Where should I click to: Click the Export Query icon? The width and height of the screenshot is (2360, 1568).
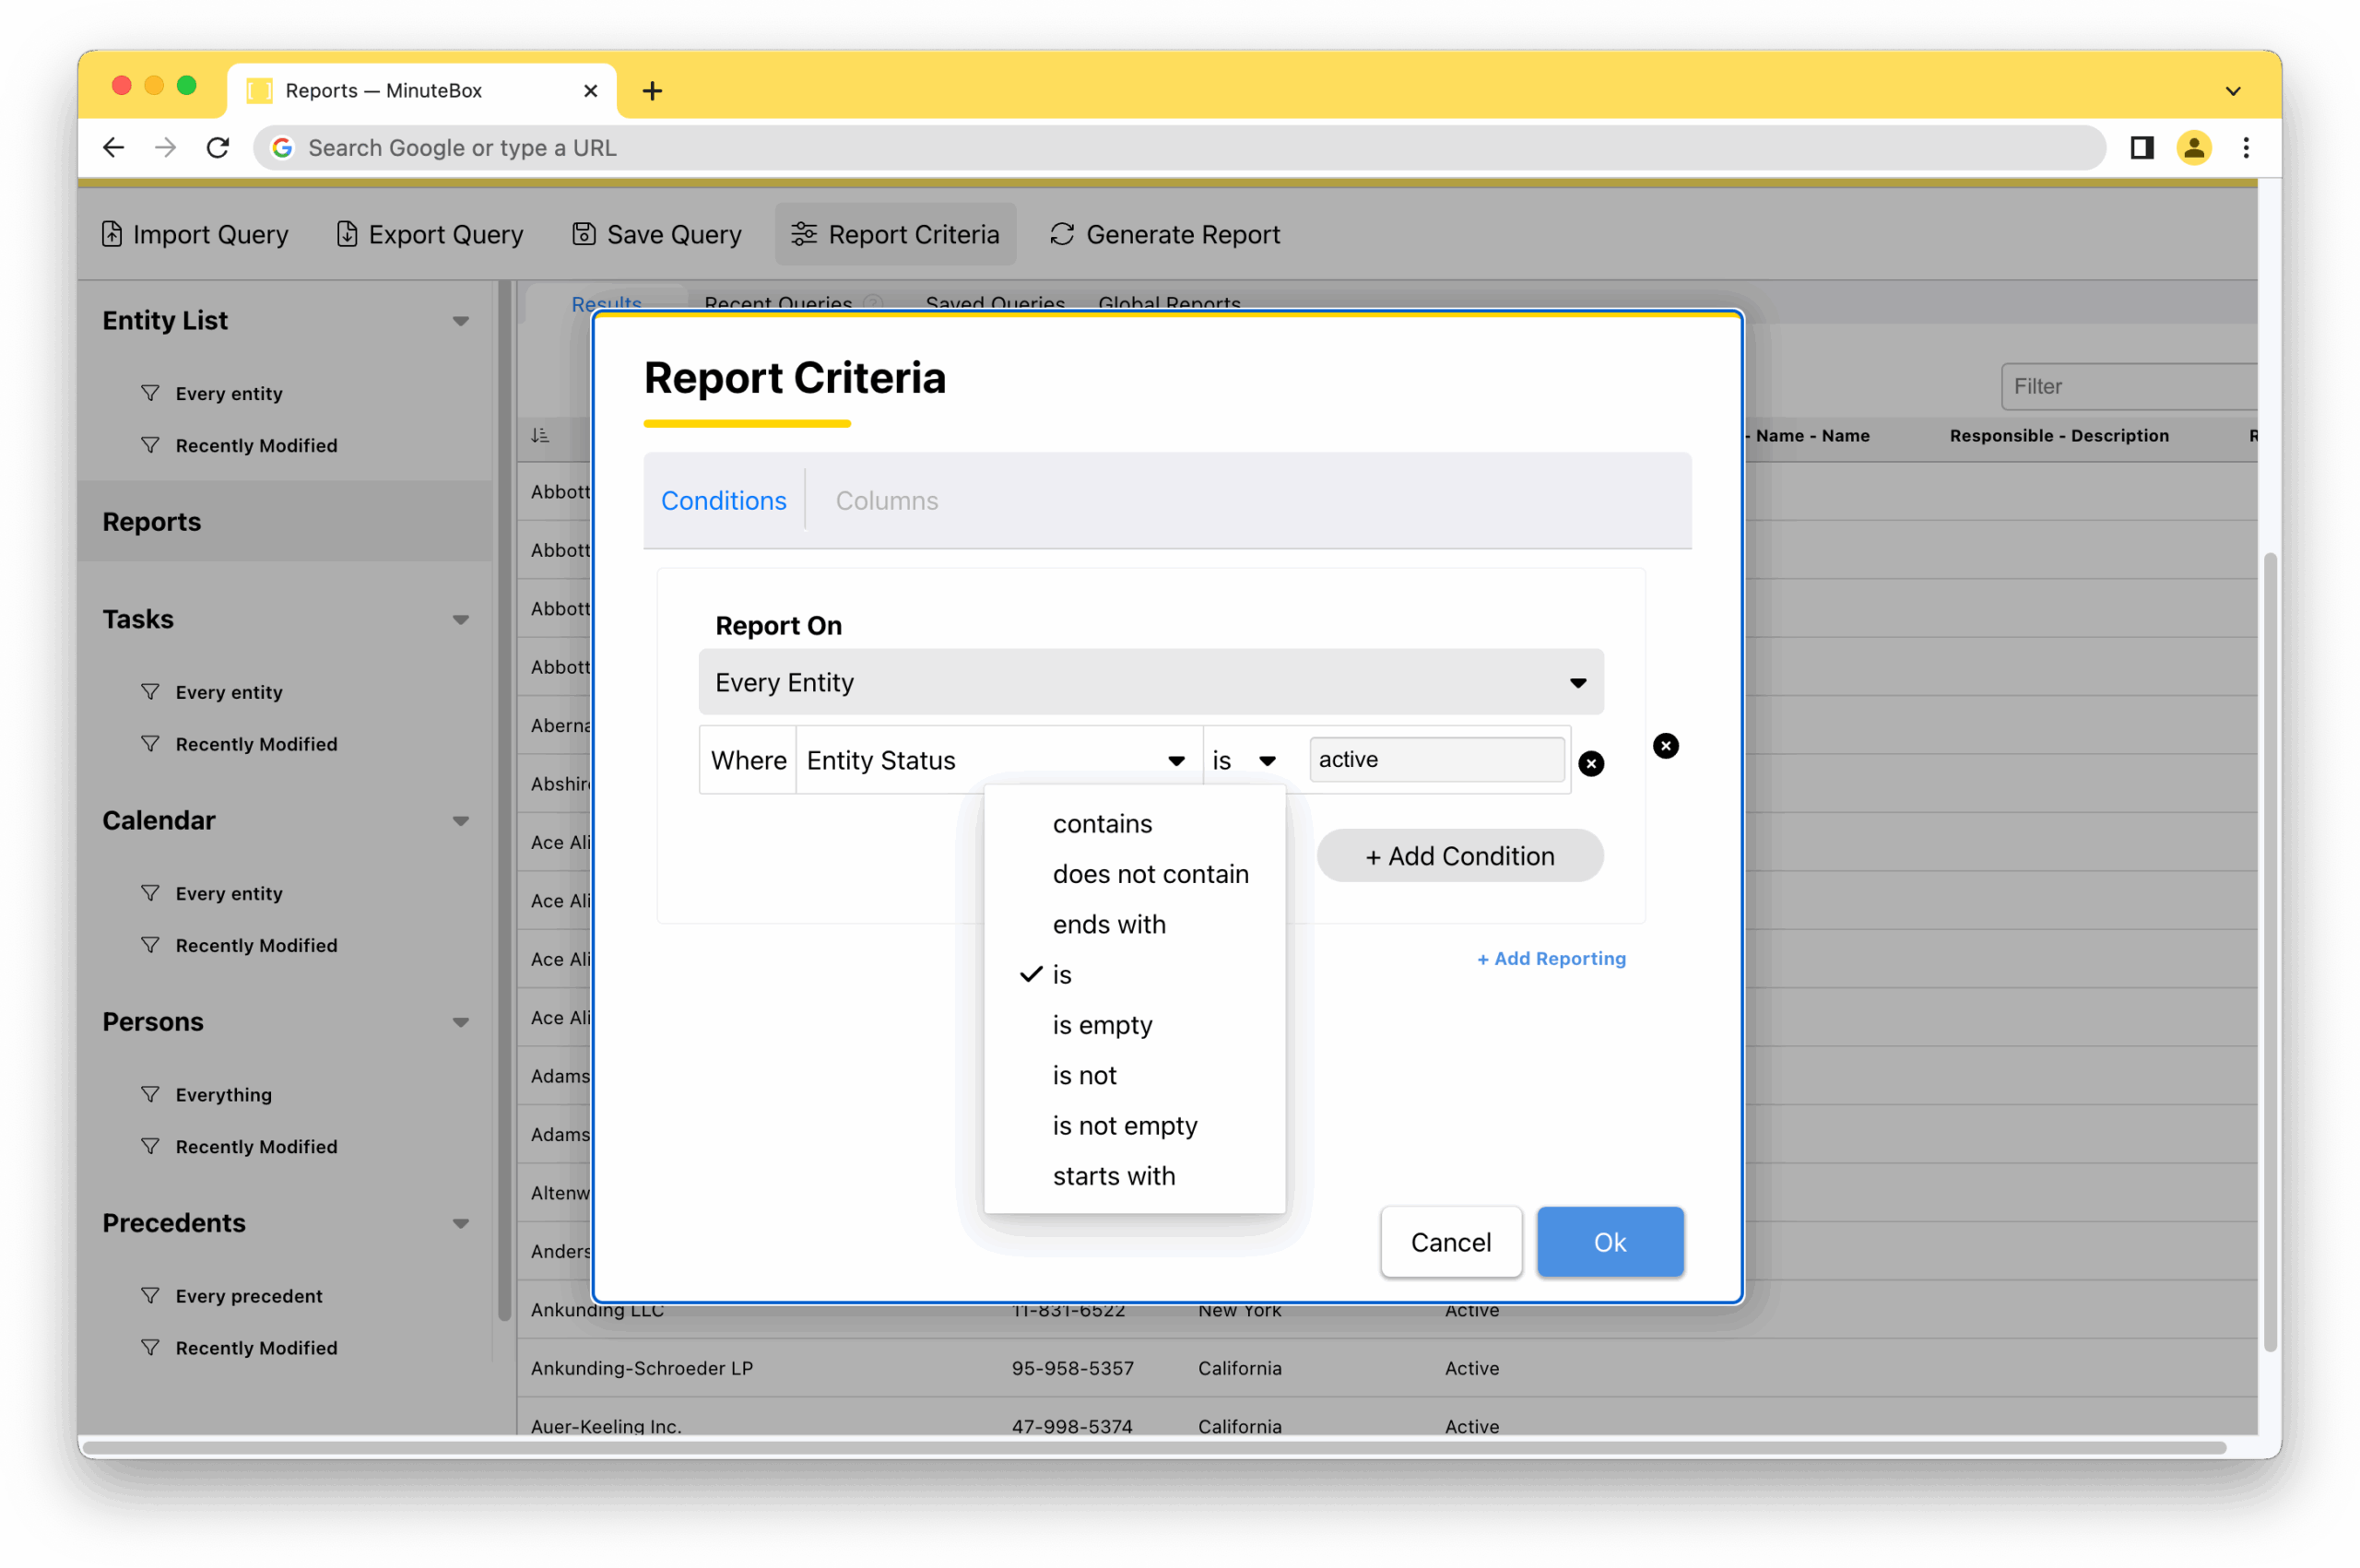tap(347, 234)
